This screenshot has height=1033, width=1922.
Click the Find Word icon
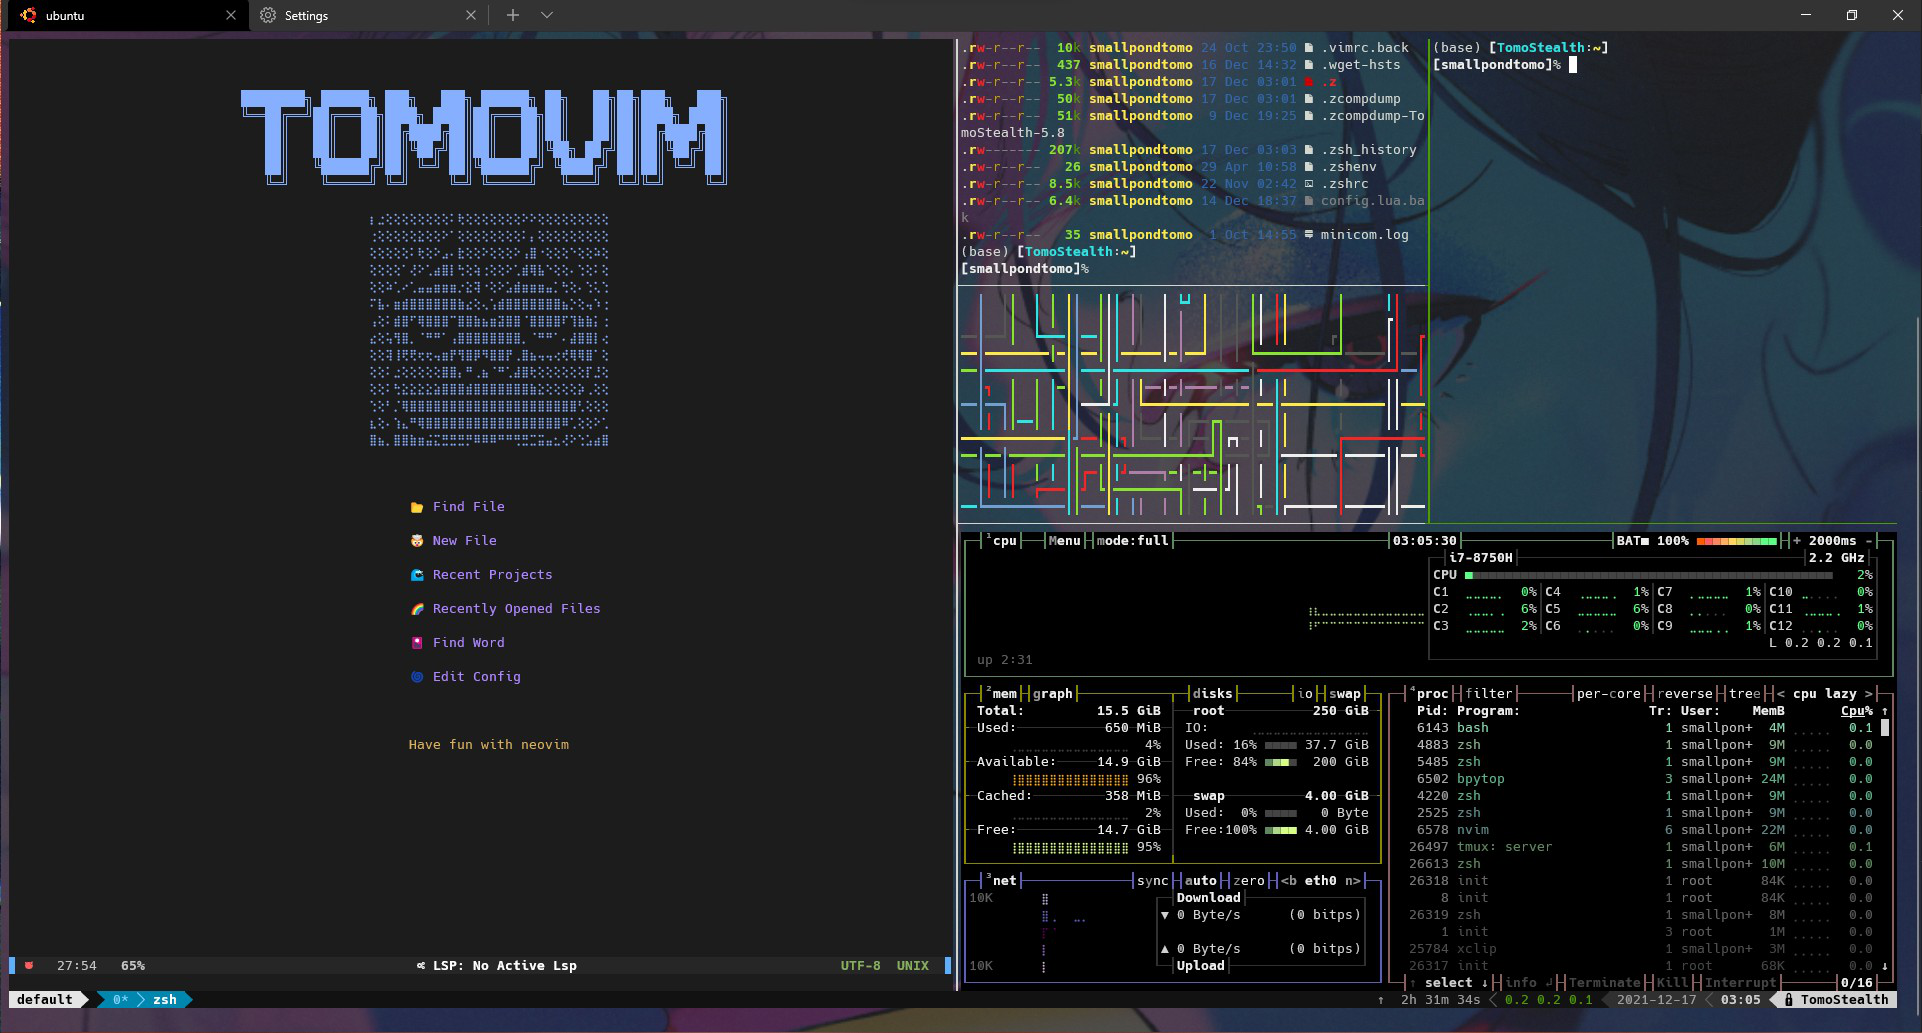[417, 643]
